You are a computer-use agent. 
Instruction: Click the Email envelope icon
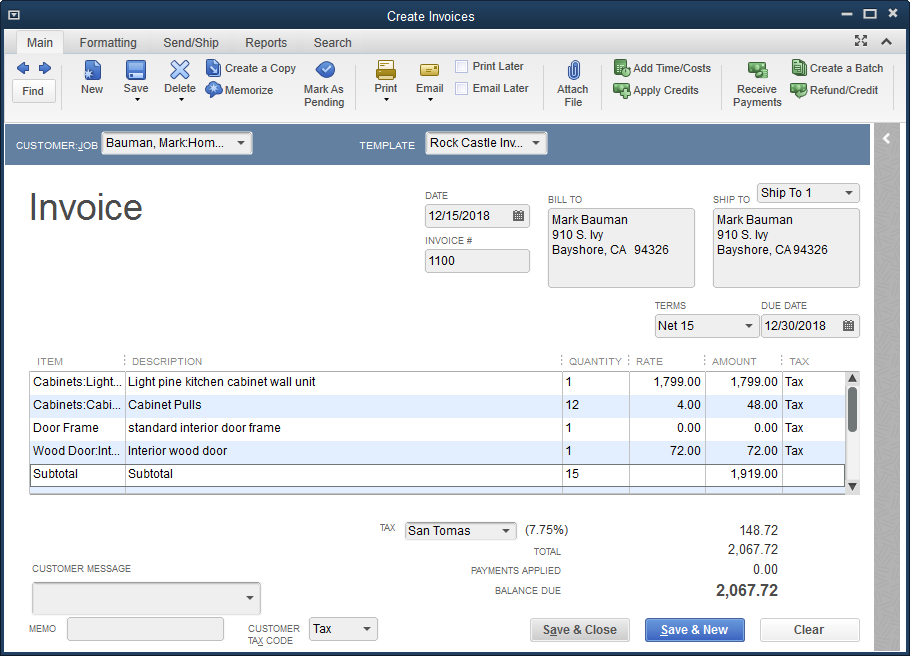[x=429, y=70]
